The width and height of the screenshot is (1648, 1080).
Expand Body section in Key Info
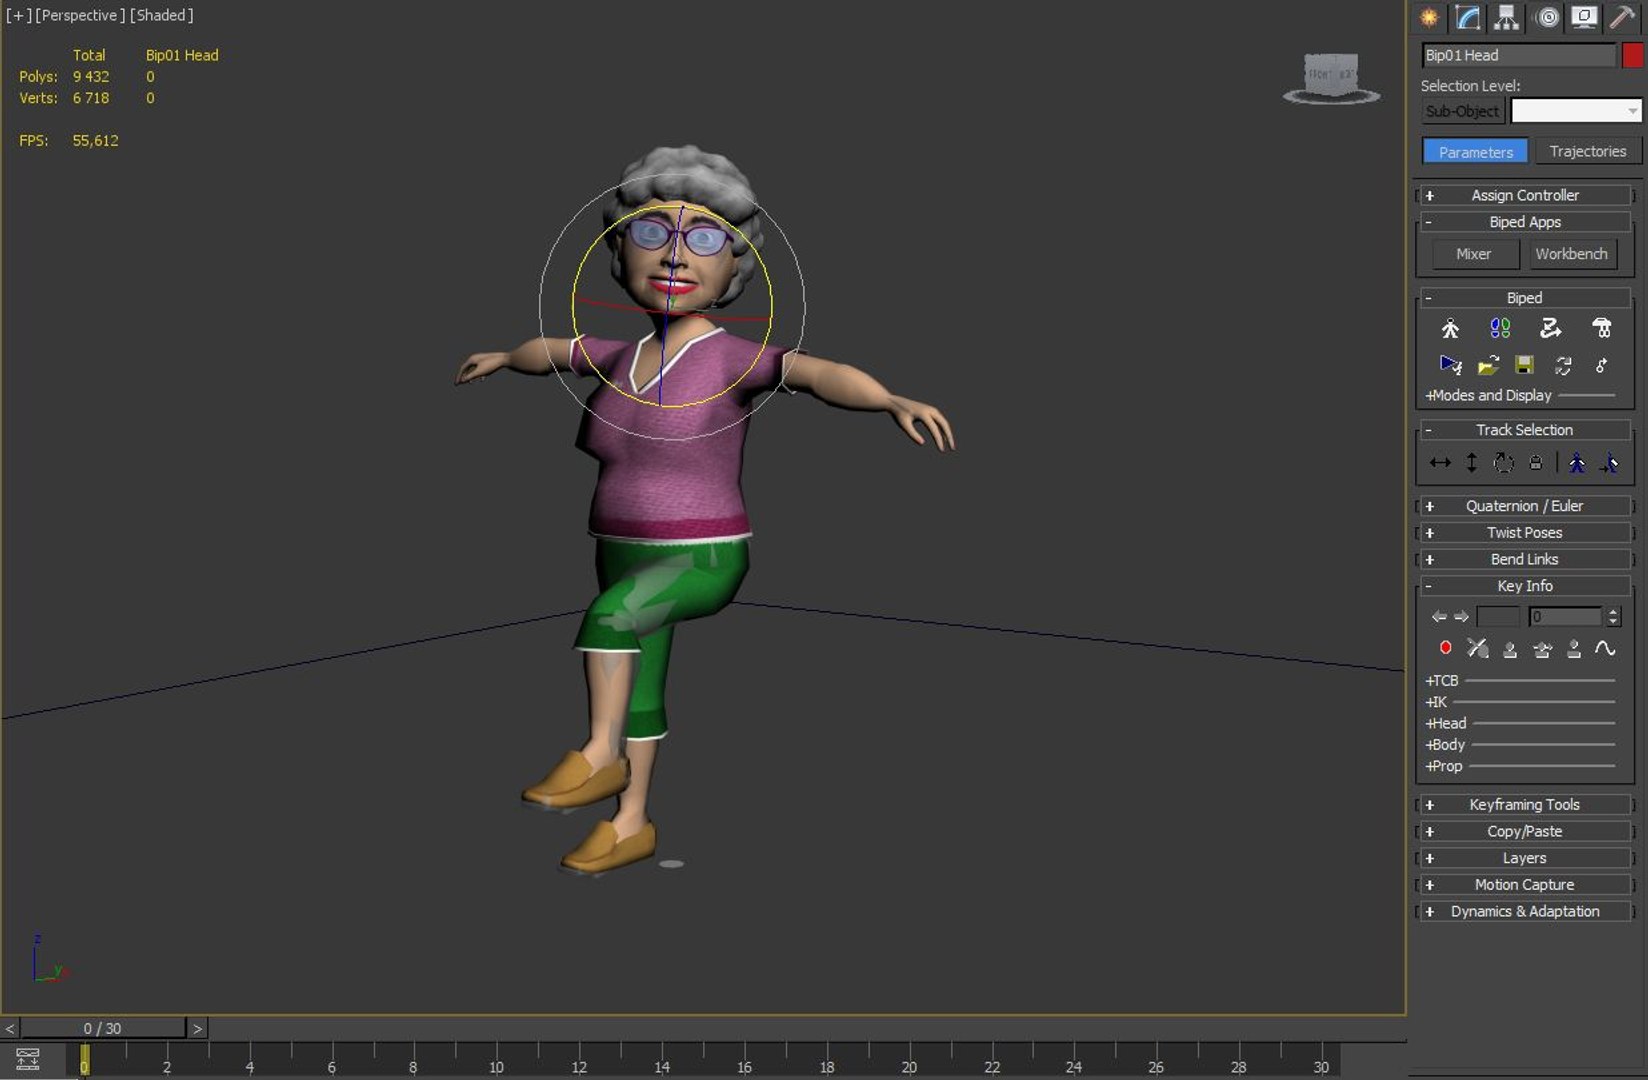(x=1445, y=744)
